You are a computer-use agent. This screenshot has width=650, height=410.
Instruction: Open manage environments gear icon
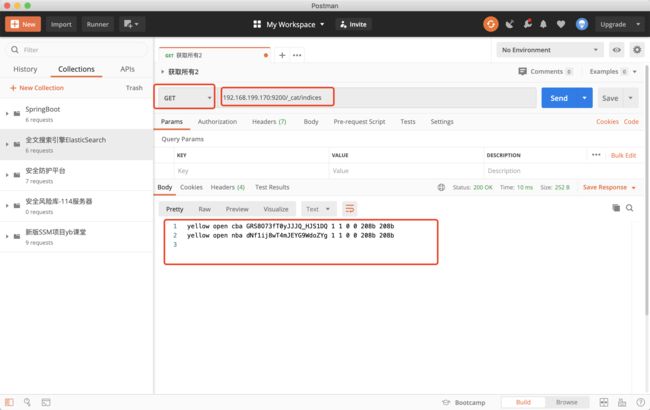(637, 50)
